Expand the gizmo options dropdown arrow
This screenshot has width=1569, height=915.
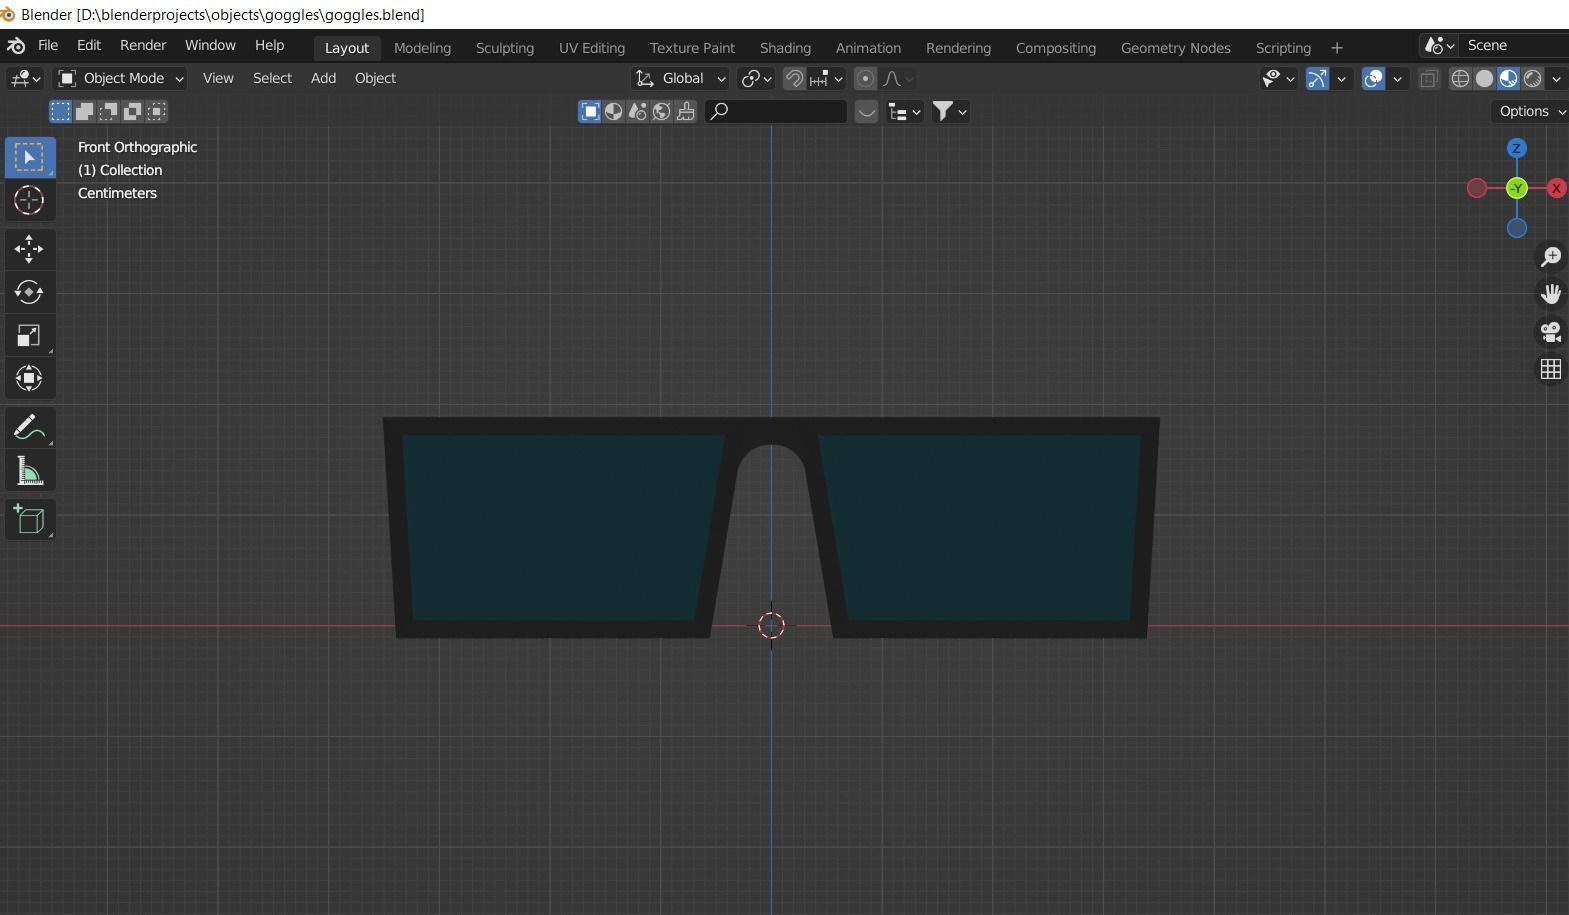click(1342, 78)
